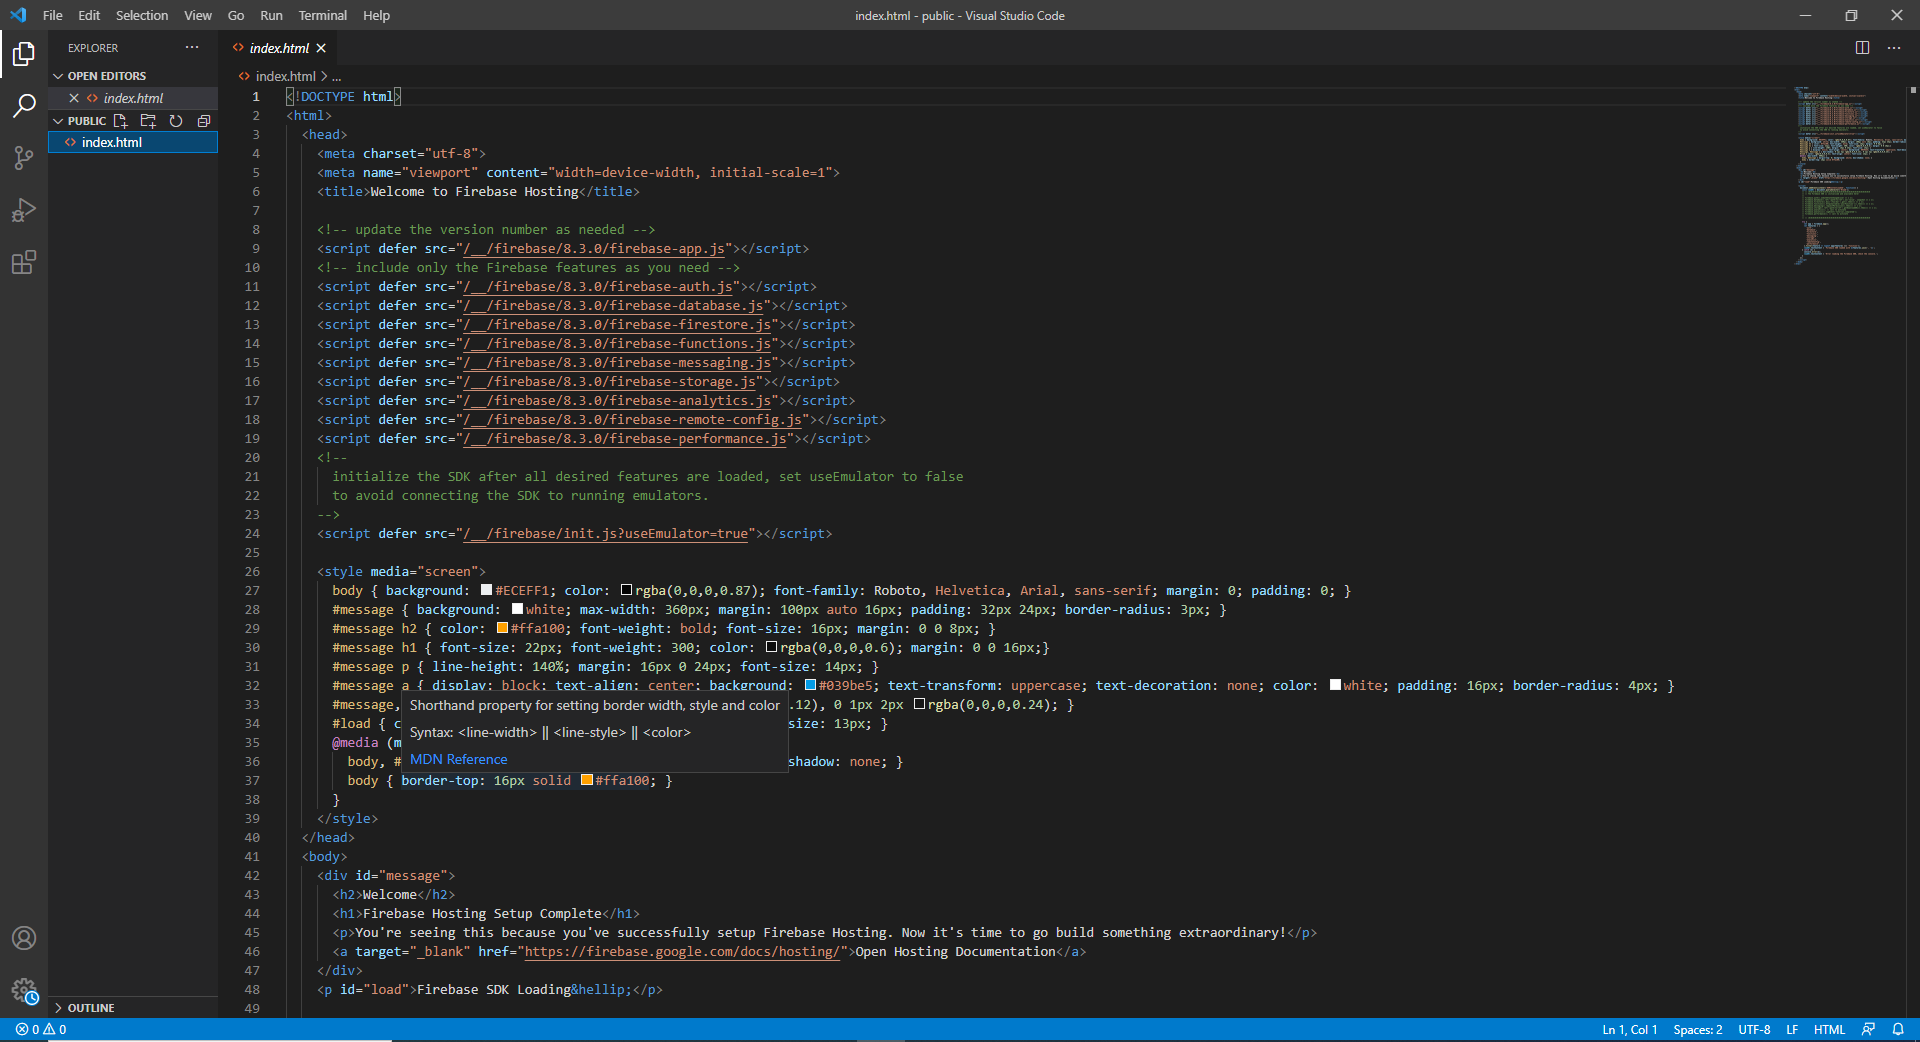The width and height of the screenshot is (1920, 1042).
Task: Click the #039be5 blue color swatch
Action: tap(810, 685)
